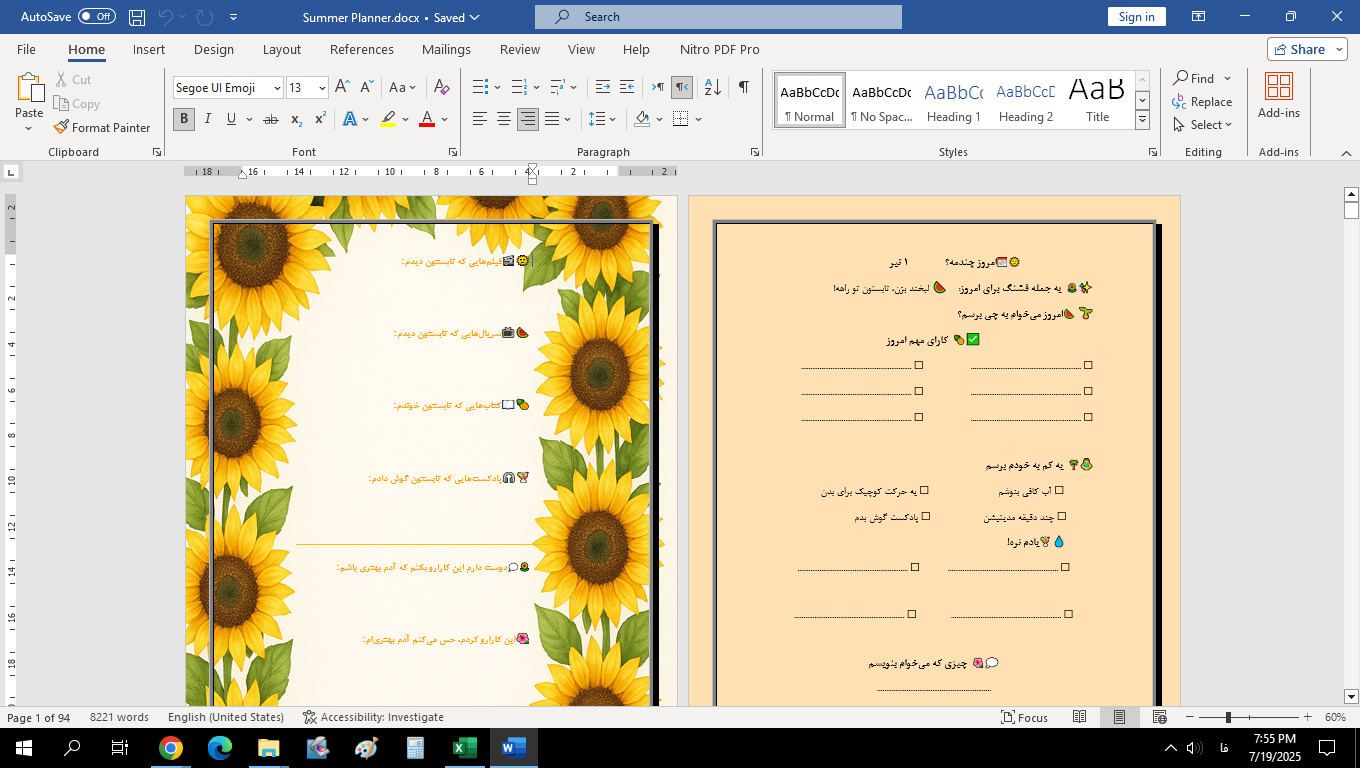Open the Add-ins button
1360x768 pixels.
(x=1278, y=96)
